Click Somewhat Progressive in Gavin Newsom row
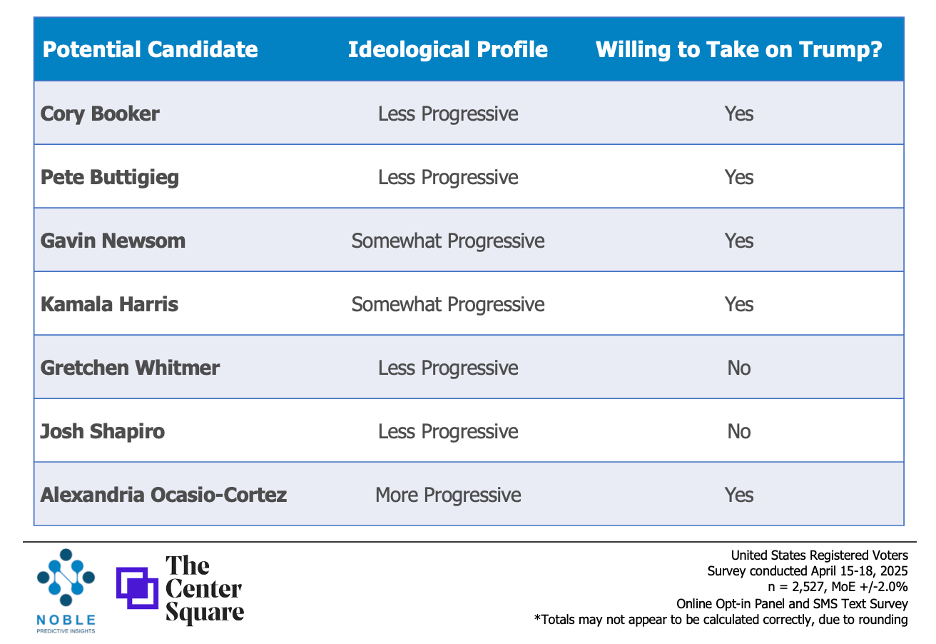This screenshot has height=644, width=936. coord(448,241)
